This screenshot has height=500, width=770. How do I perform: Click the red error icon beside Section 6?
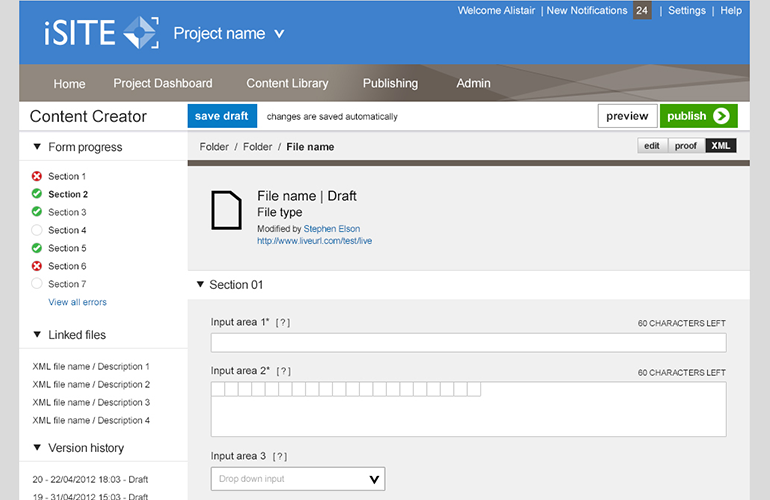37,267
